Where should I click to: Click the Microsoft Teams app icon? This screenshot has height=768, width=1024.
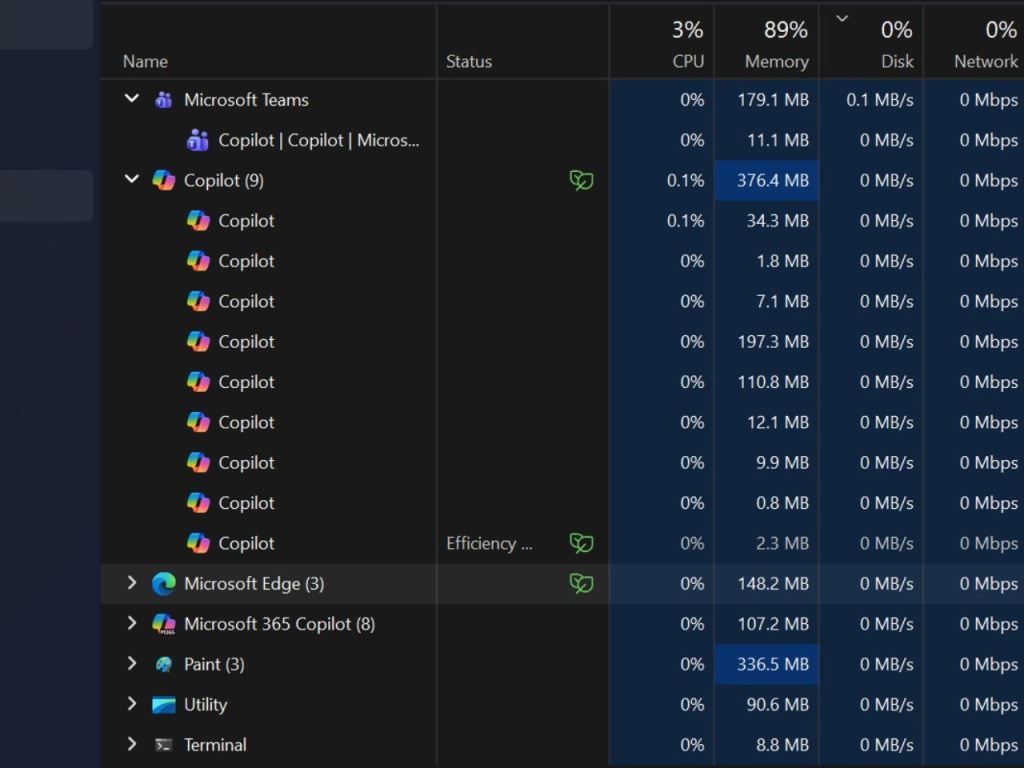(163, 100)
